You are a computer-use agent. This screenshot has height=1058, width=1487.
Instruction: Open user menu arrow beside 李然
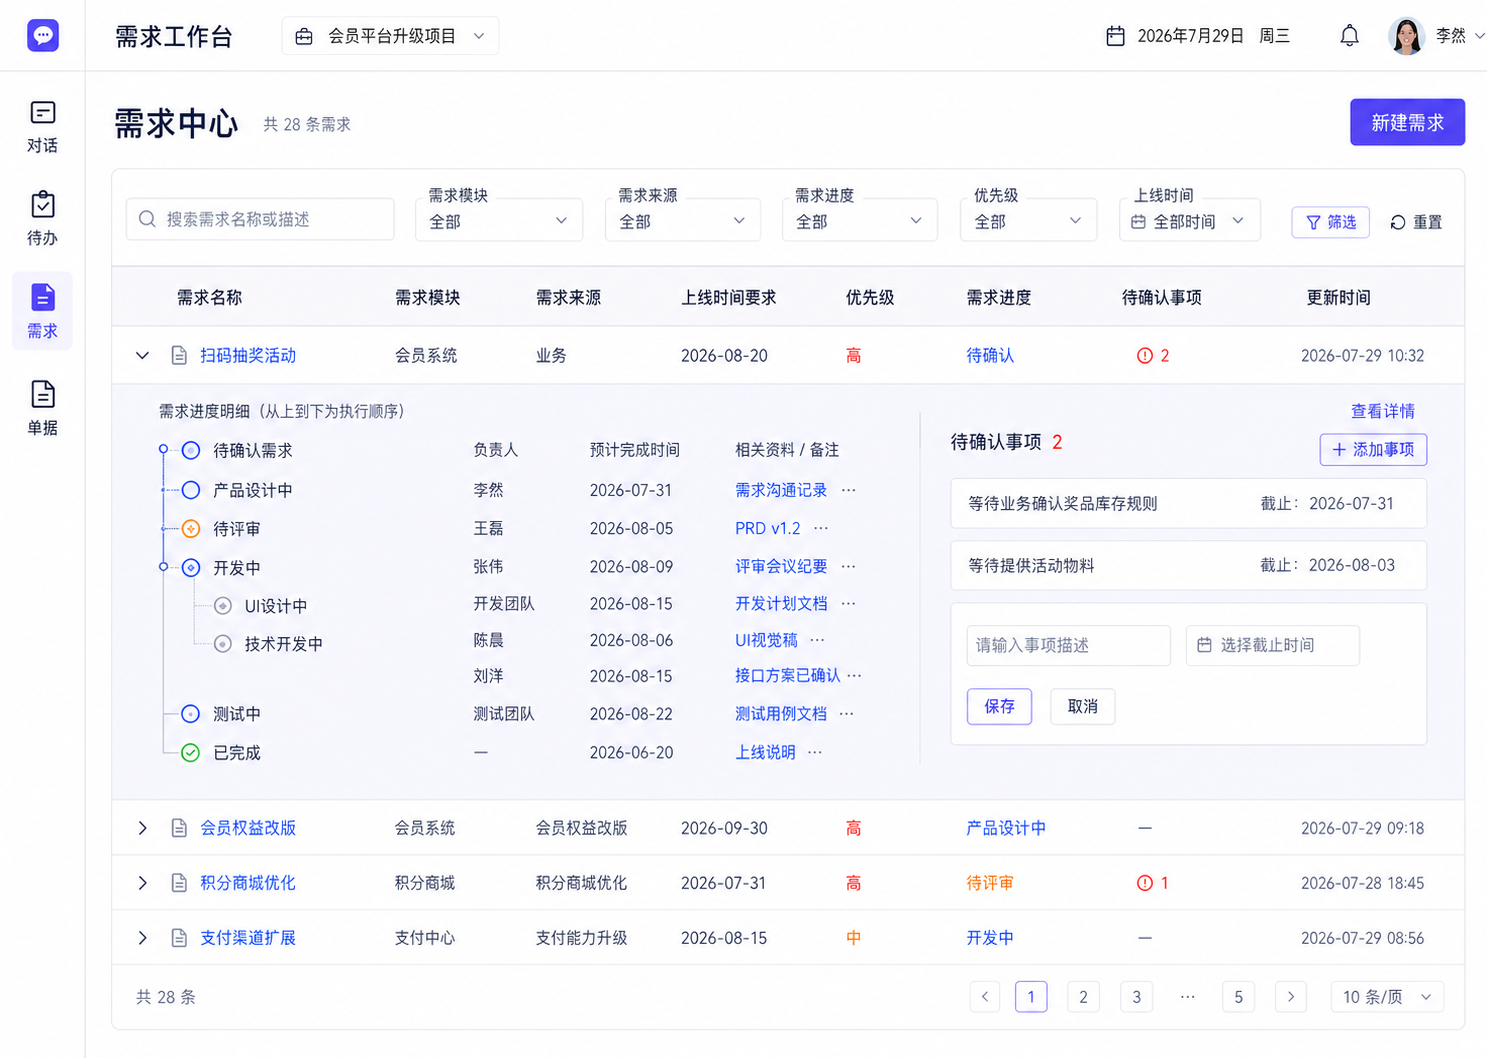[x=1480, y=36]
